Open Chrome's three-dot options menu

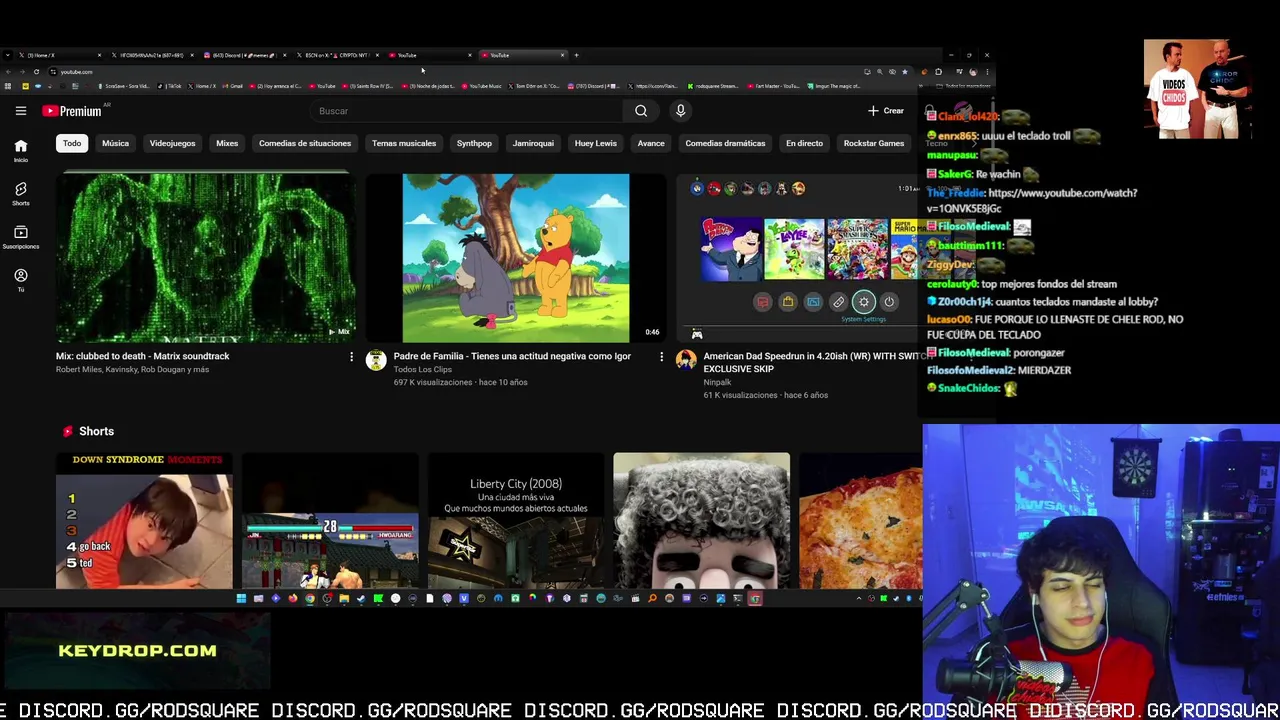(987, 72)
